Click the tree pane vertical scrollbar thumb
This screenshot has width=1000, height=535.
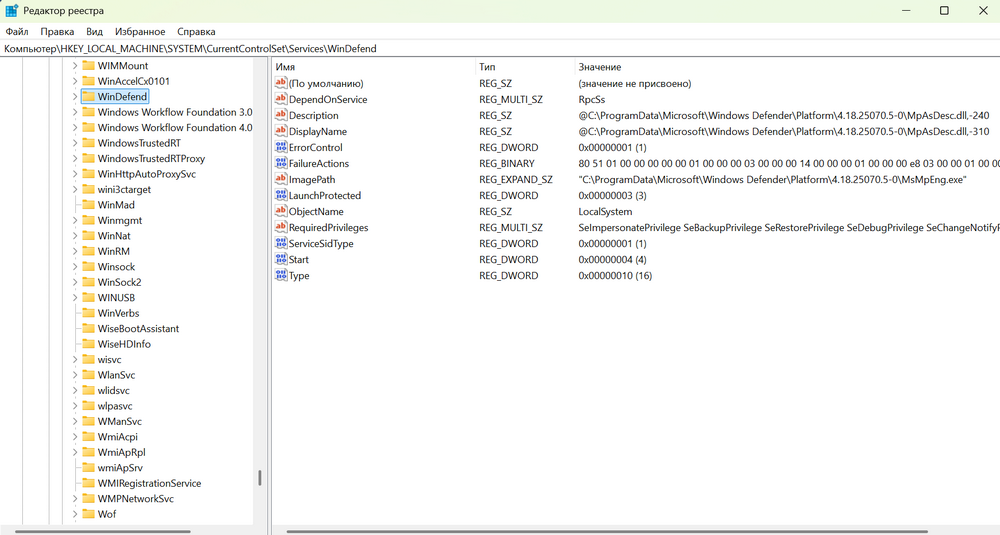click(260, 478)
